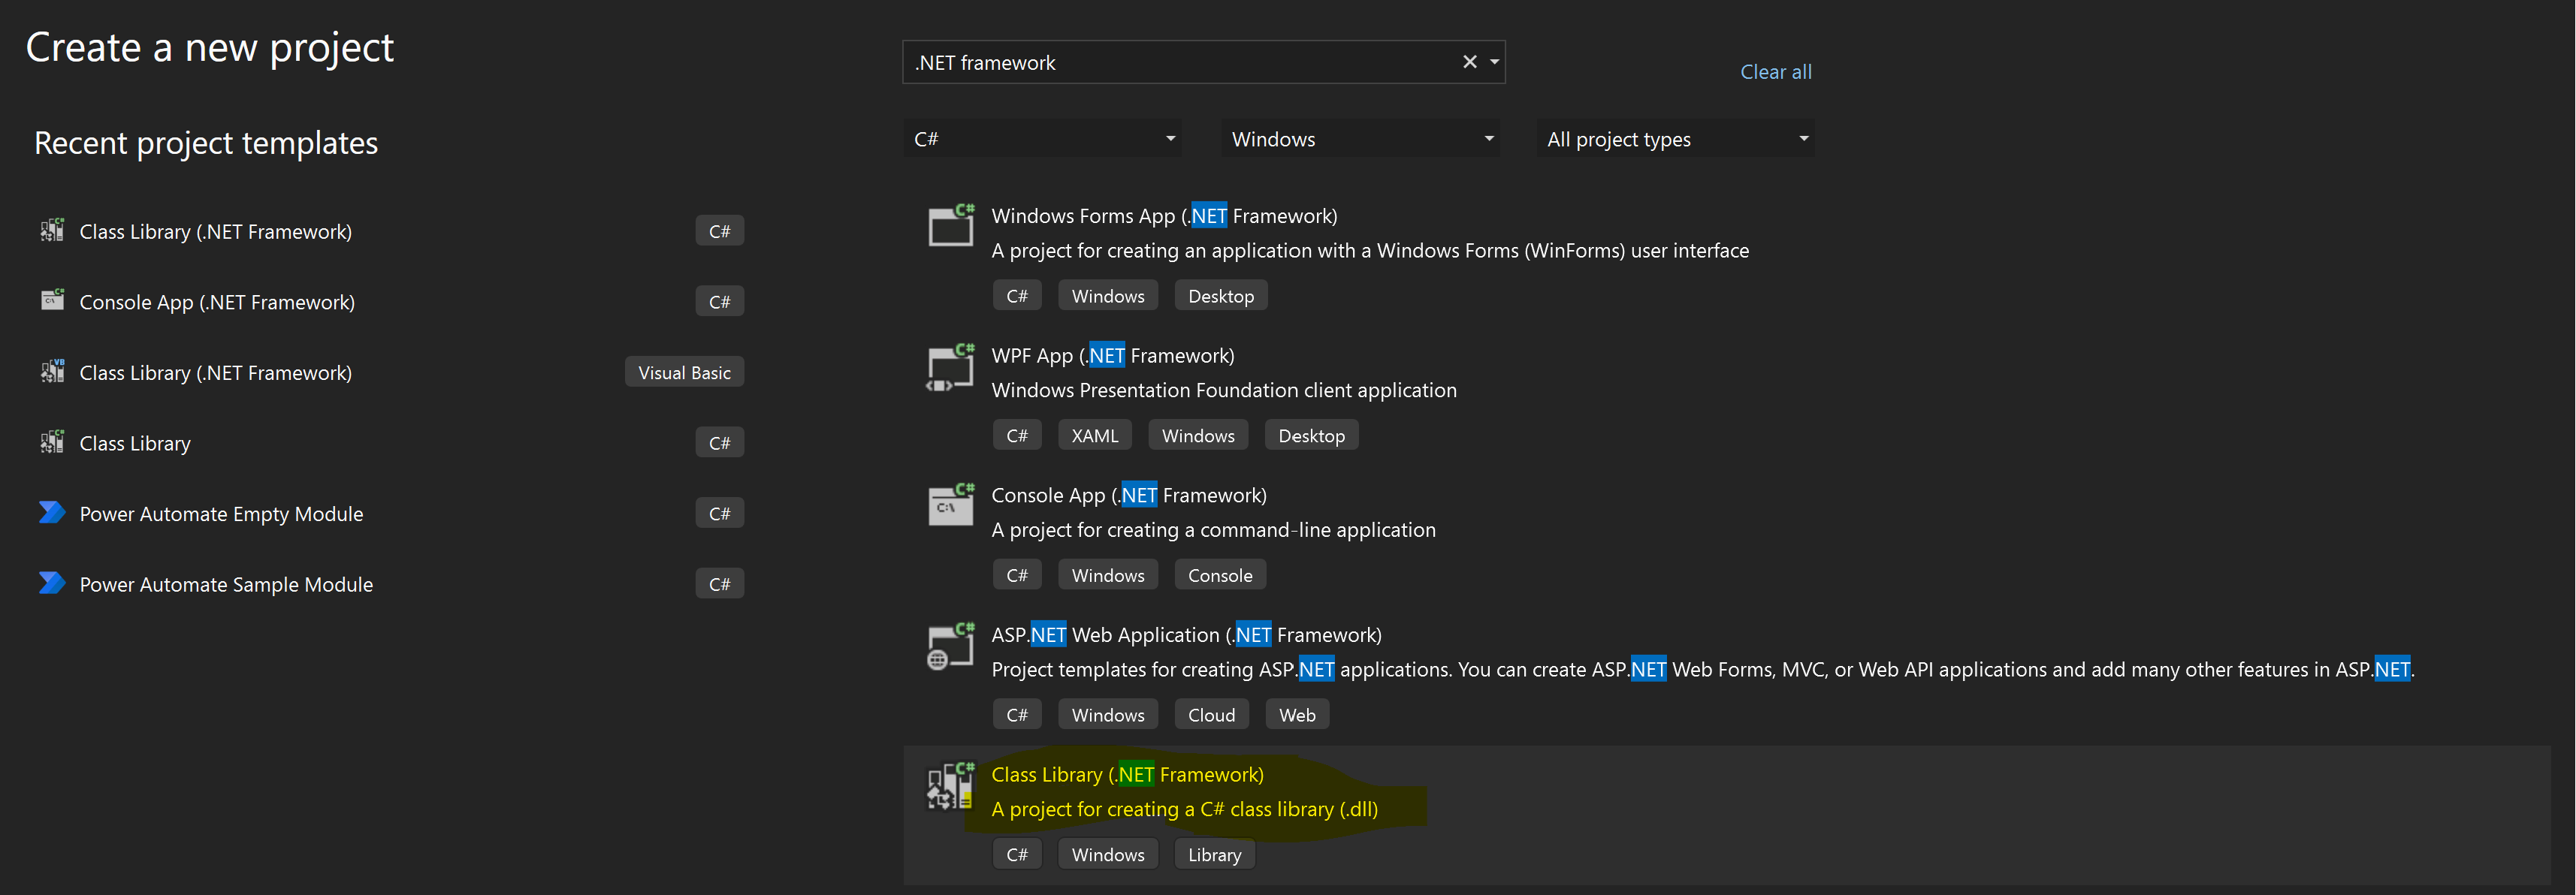Click Windows tag under Windows Forms App

[1108, 296]
